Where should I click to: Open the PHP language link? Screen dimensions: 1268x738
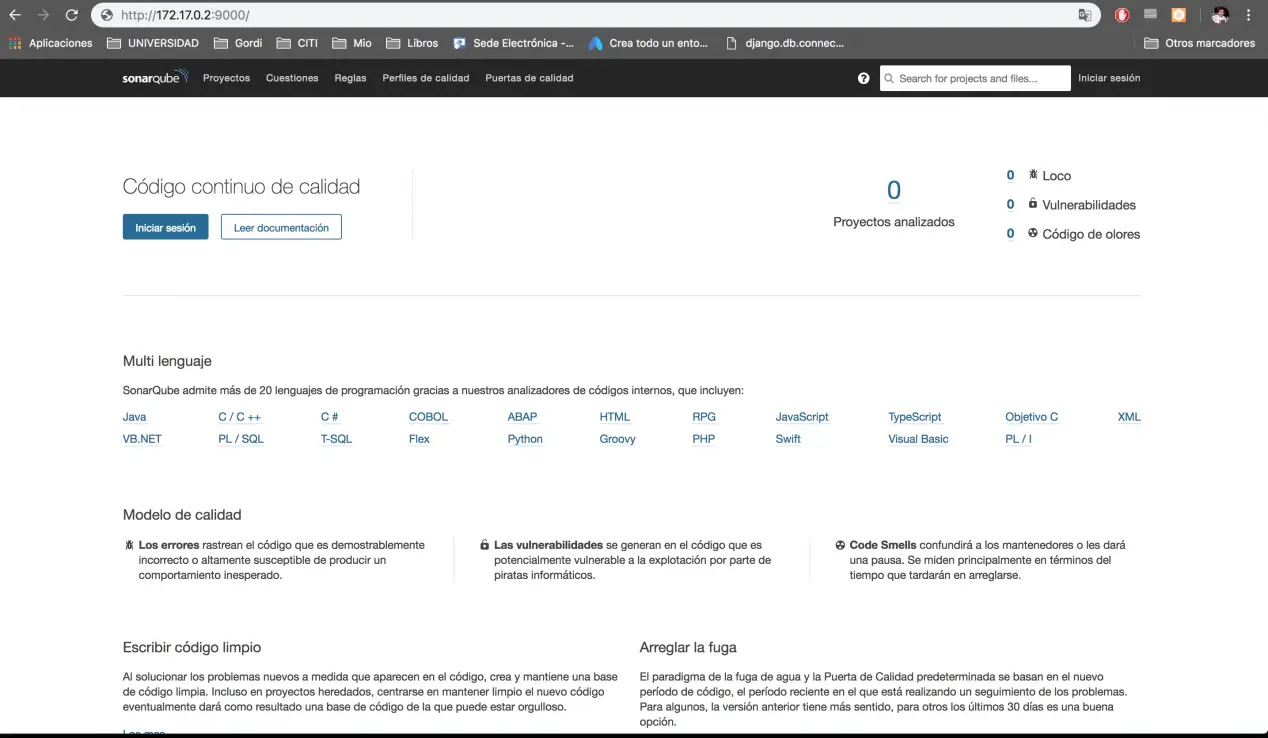703,439
